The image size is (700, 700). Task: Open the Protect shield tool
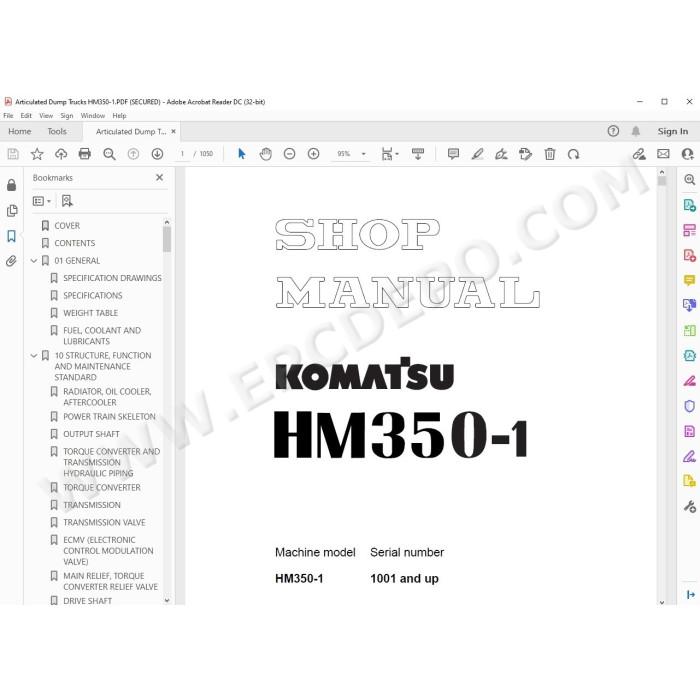click(689, 406)
